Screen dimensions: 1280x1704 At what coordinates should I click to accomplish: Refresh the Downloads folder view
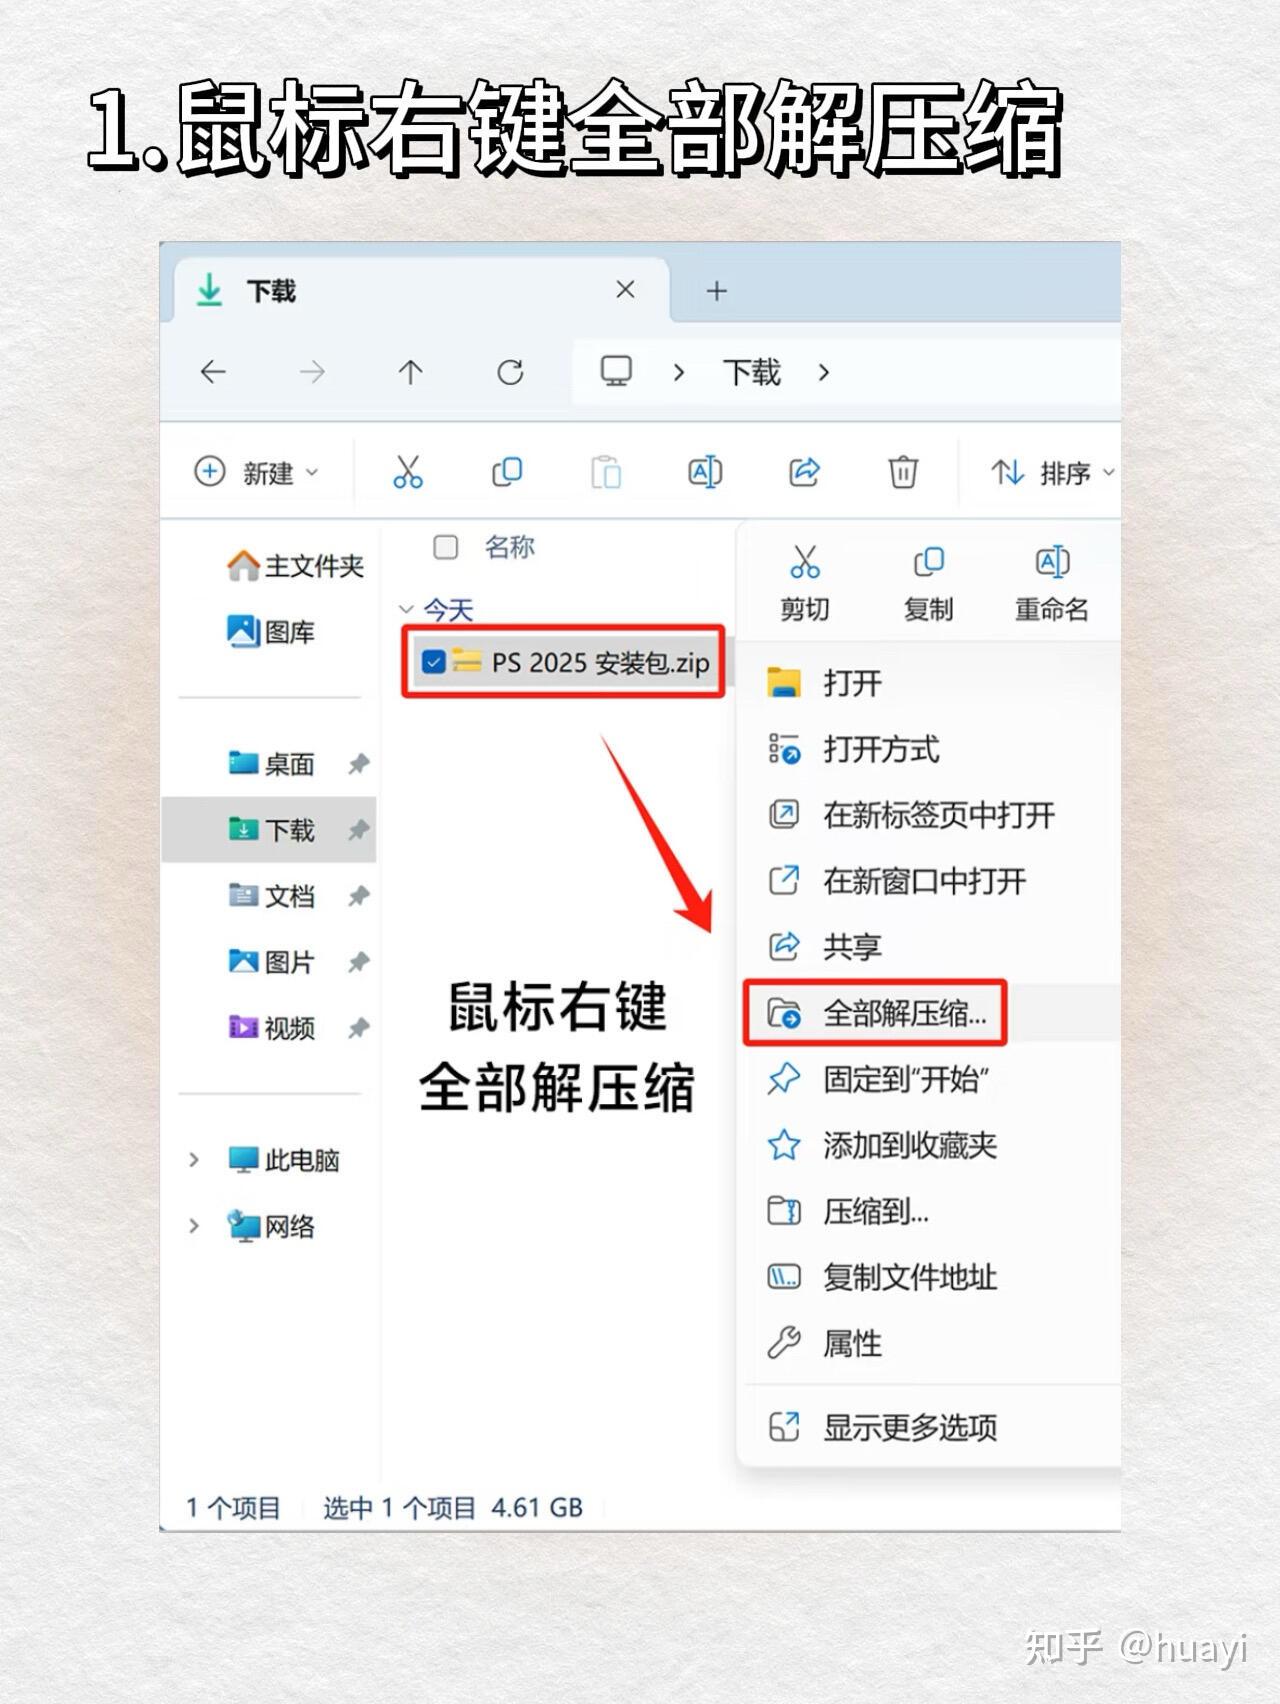(x=510, y=373)
